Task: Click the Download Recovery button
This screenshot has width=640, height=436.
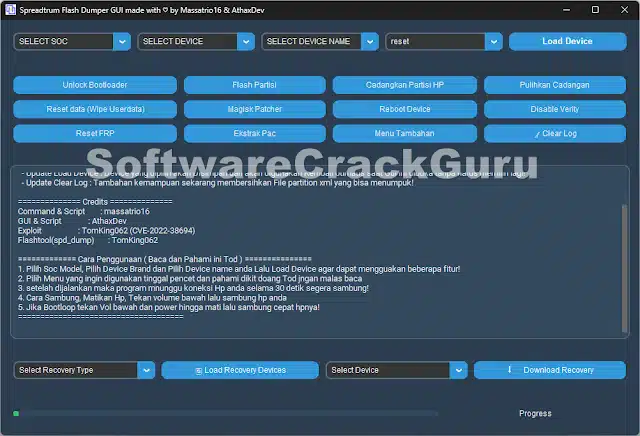Action: tap(550, 370)
